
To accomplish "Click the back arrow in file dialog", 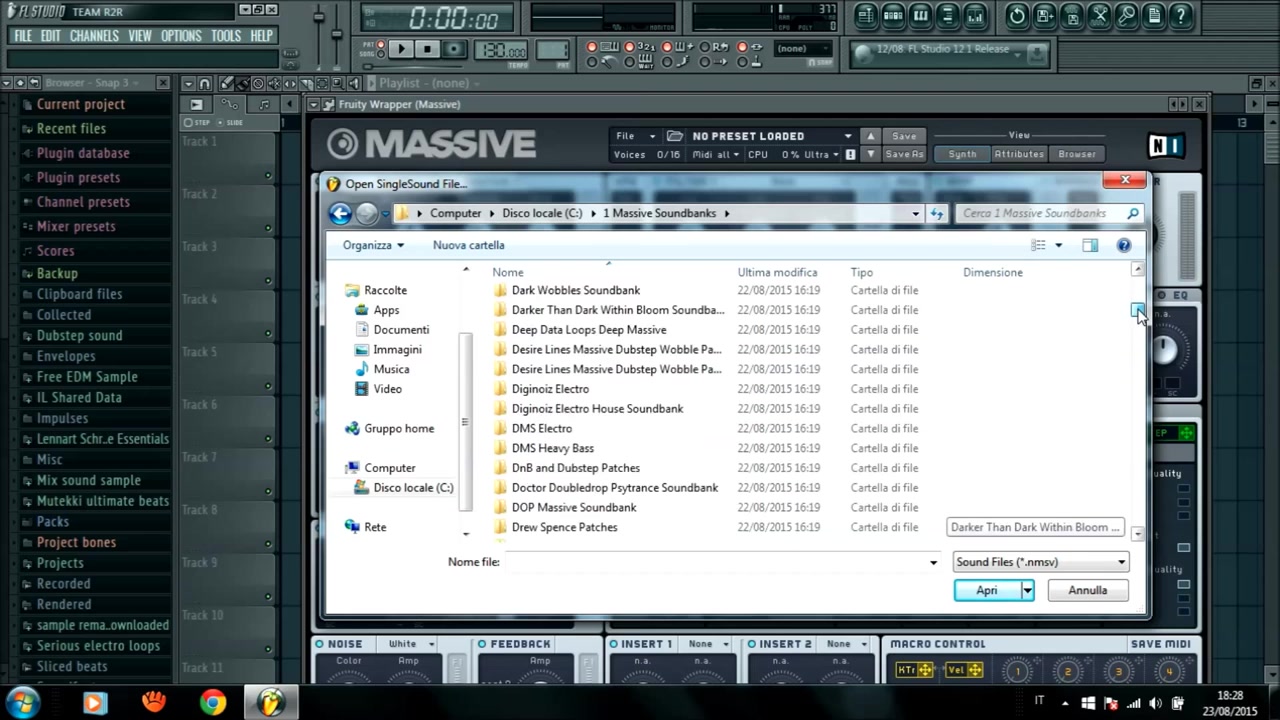I will 340,213.
